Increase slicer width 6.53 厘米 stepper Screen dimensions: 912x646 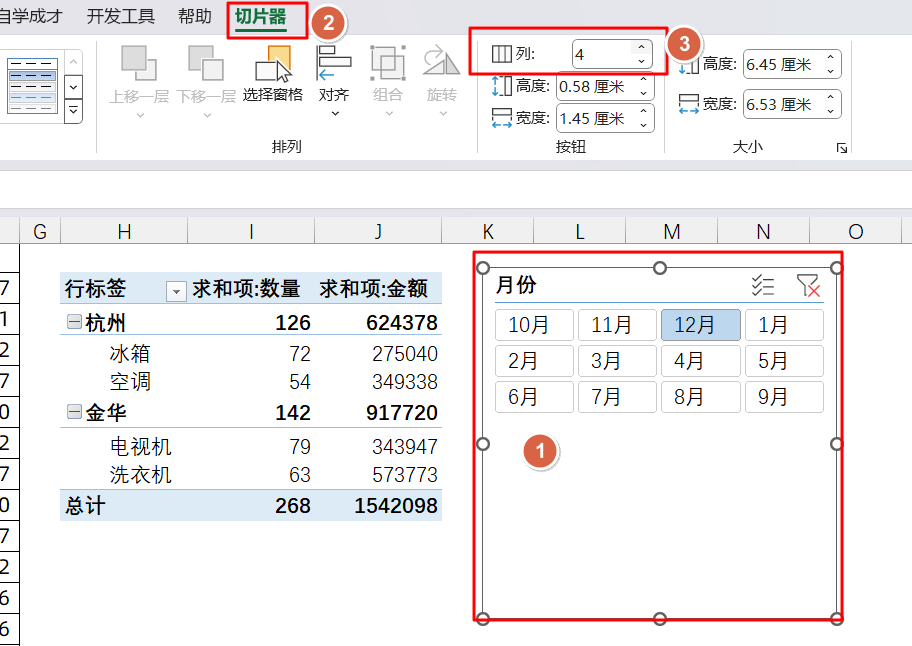(x=831, y=98)
